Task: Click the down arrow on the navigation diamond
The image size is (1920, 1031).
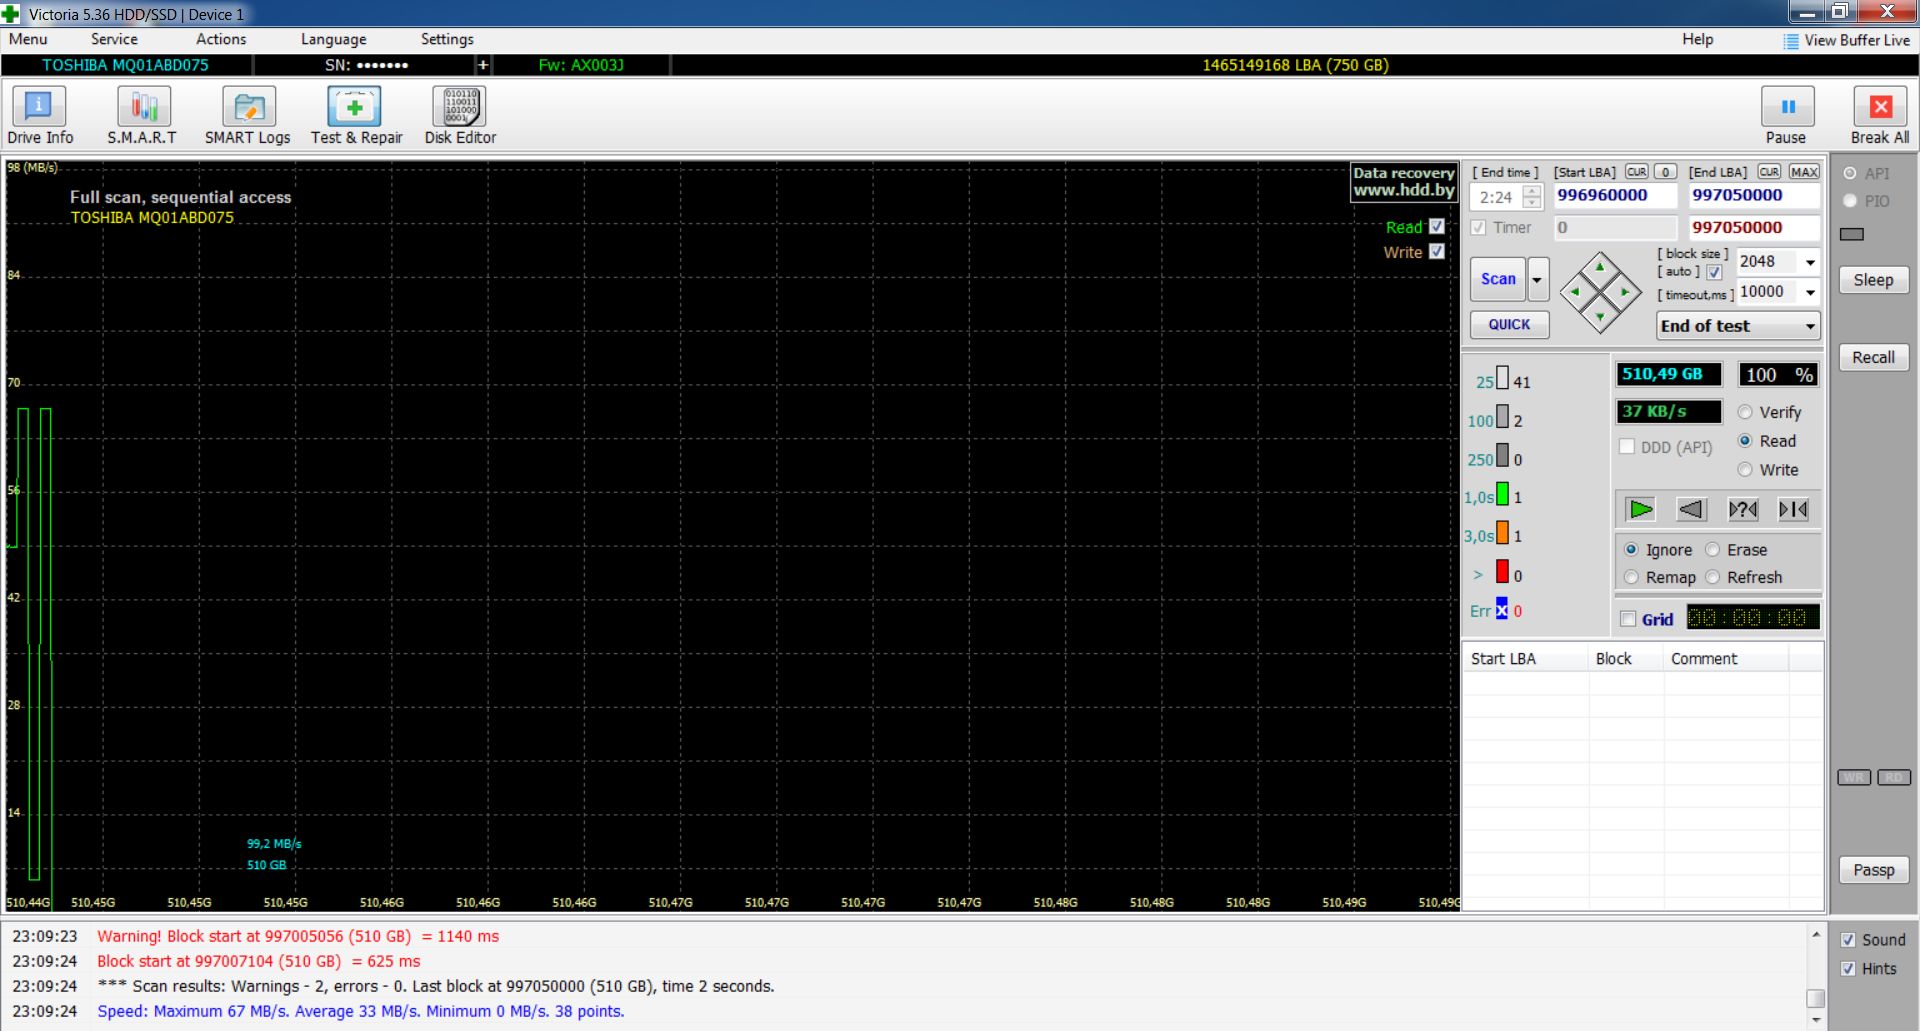Action: (x=1600, y=317)
